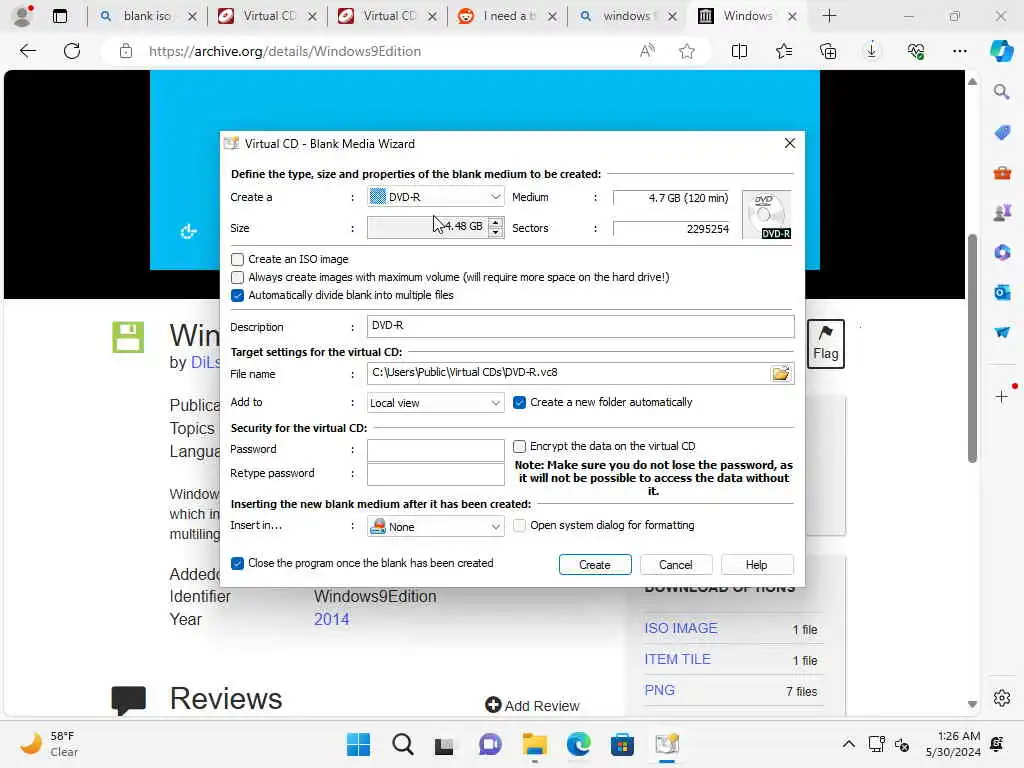Open the Copilot icon in Edge

[x=1001, y=51]
